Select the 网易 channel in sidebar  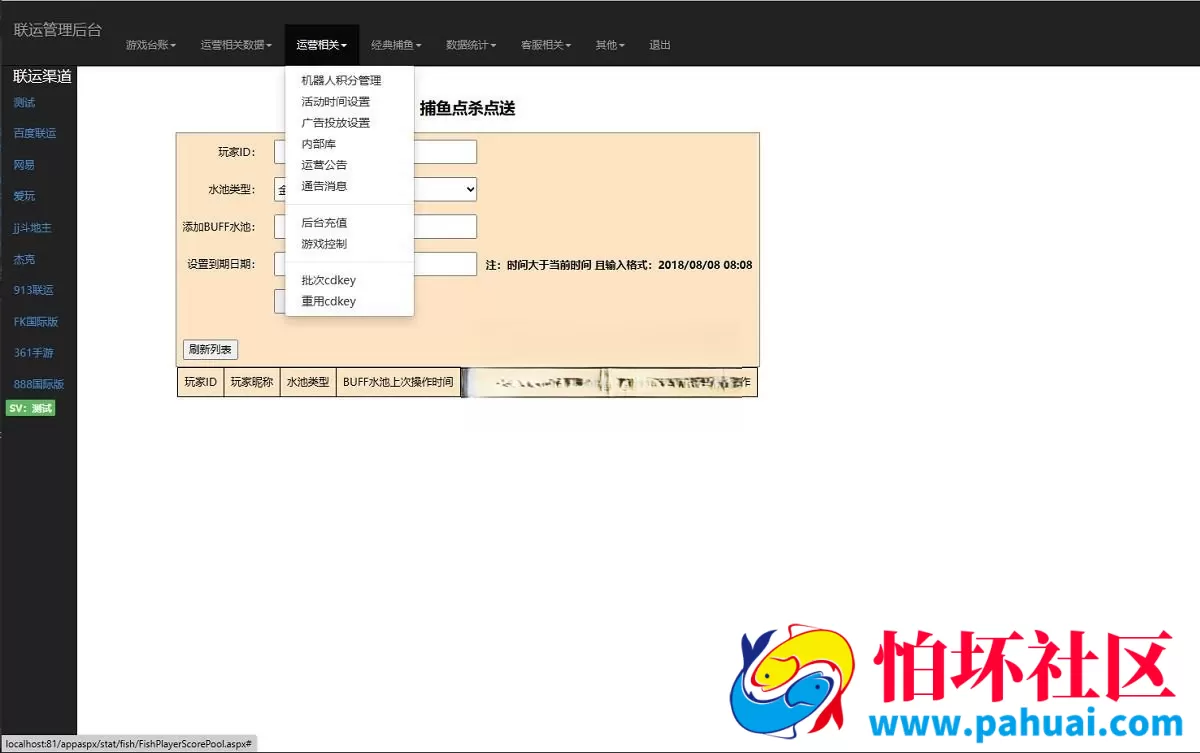(x=24, y=165)
